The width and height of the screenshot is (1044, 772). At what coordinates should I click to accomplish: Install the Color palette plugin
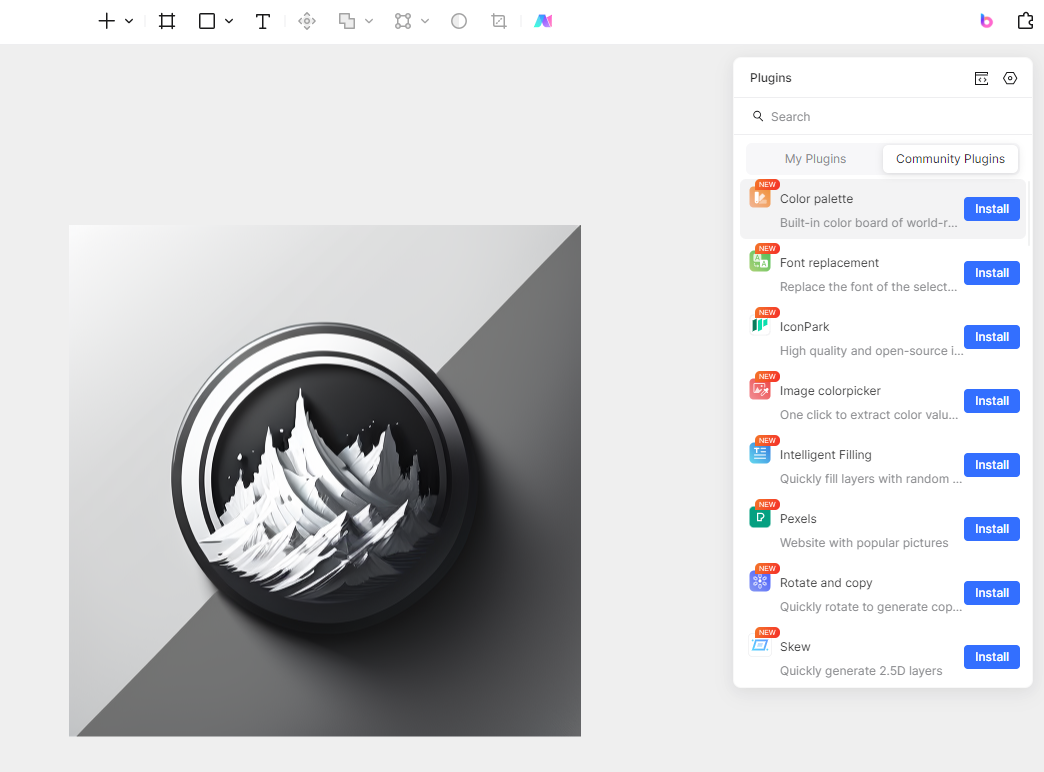991,209
